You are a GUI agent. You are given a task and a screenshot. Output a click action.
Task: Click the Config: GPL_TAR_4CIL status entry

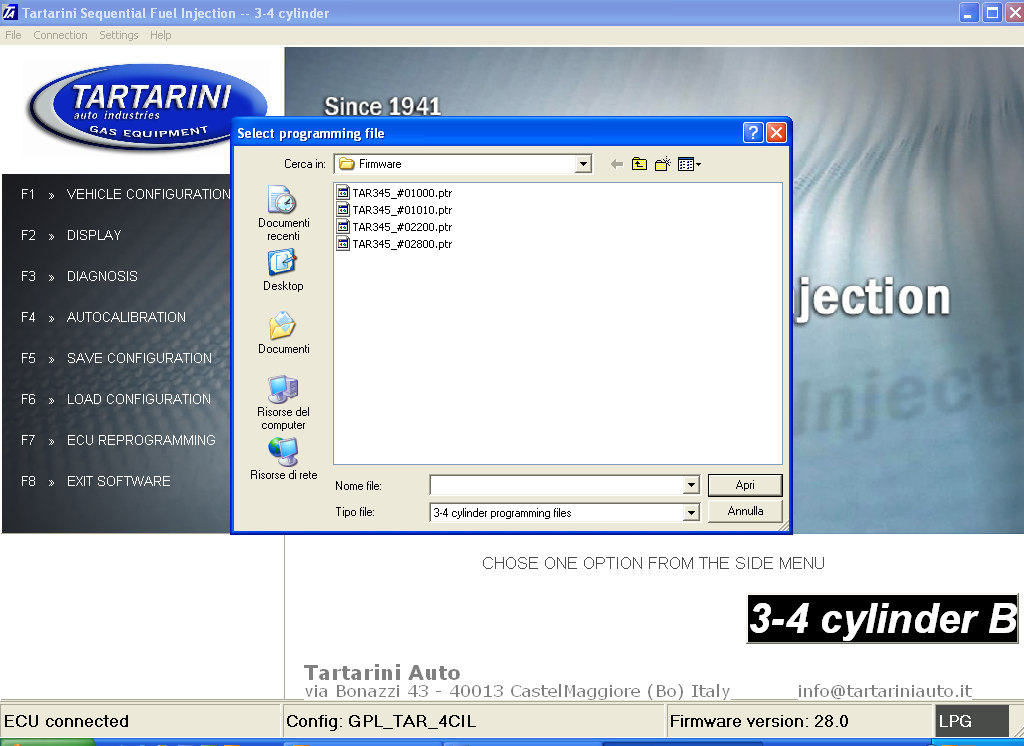(381, 721)
